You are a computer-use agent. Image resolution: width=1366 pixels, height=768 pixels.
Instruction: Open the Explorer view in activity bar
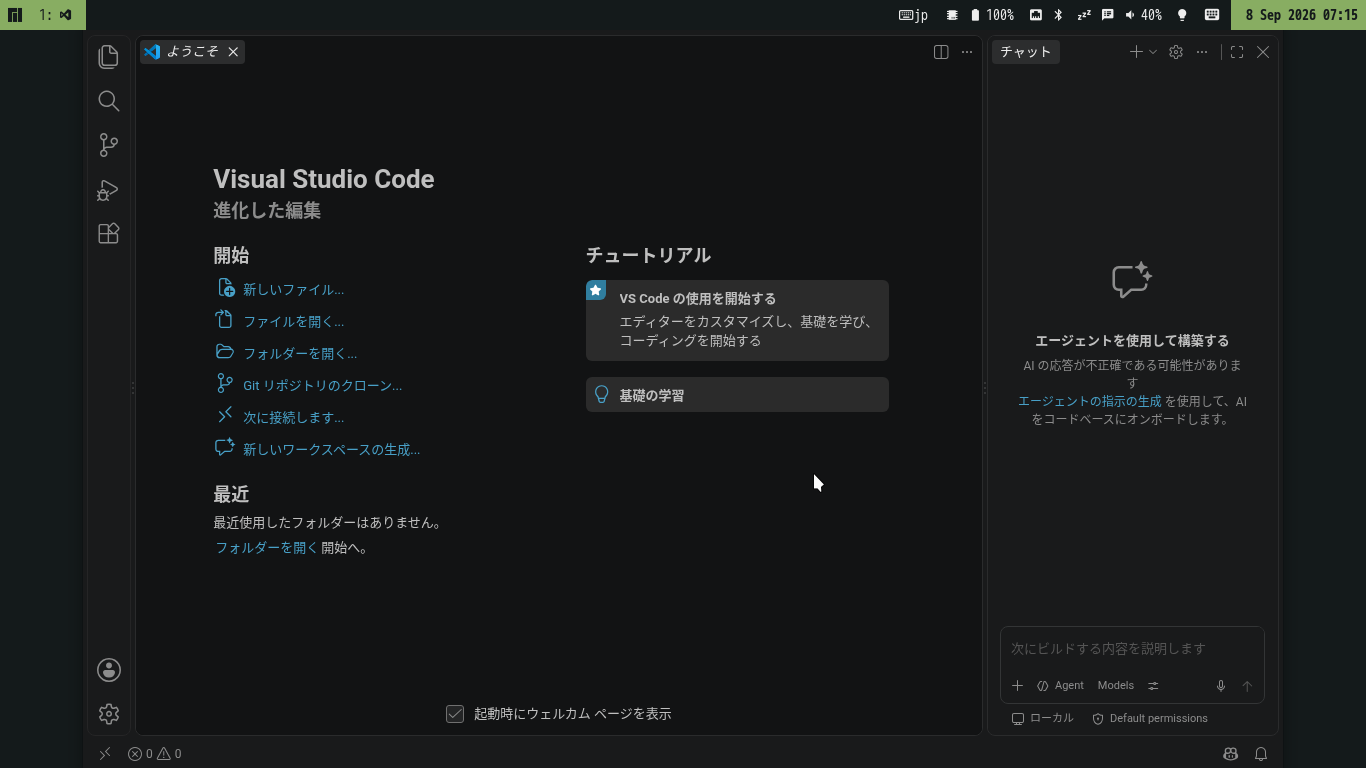(x=109, y=57)
